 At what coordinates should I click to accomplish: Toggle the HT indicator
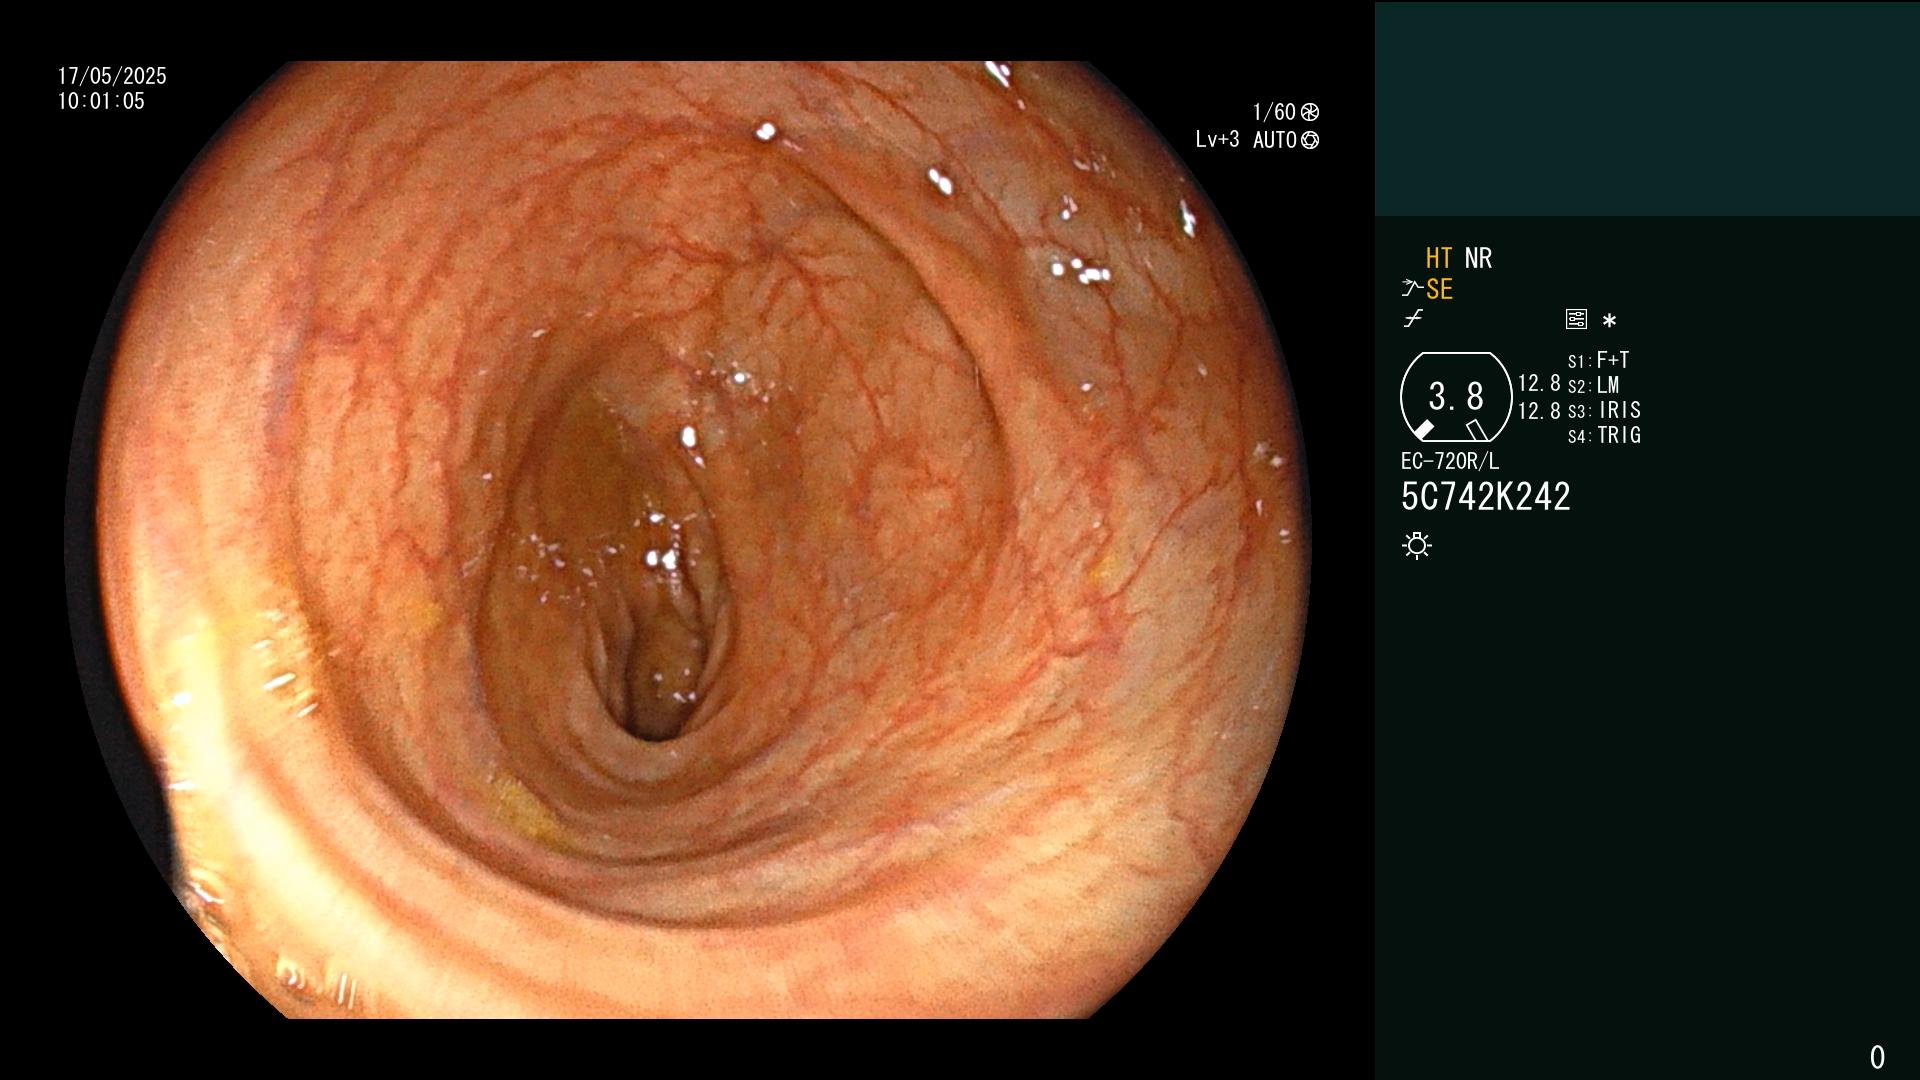1439,258
